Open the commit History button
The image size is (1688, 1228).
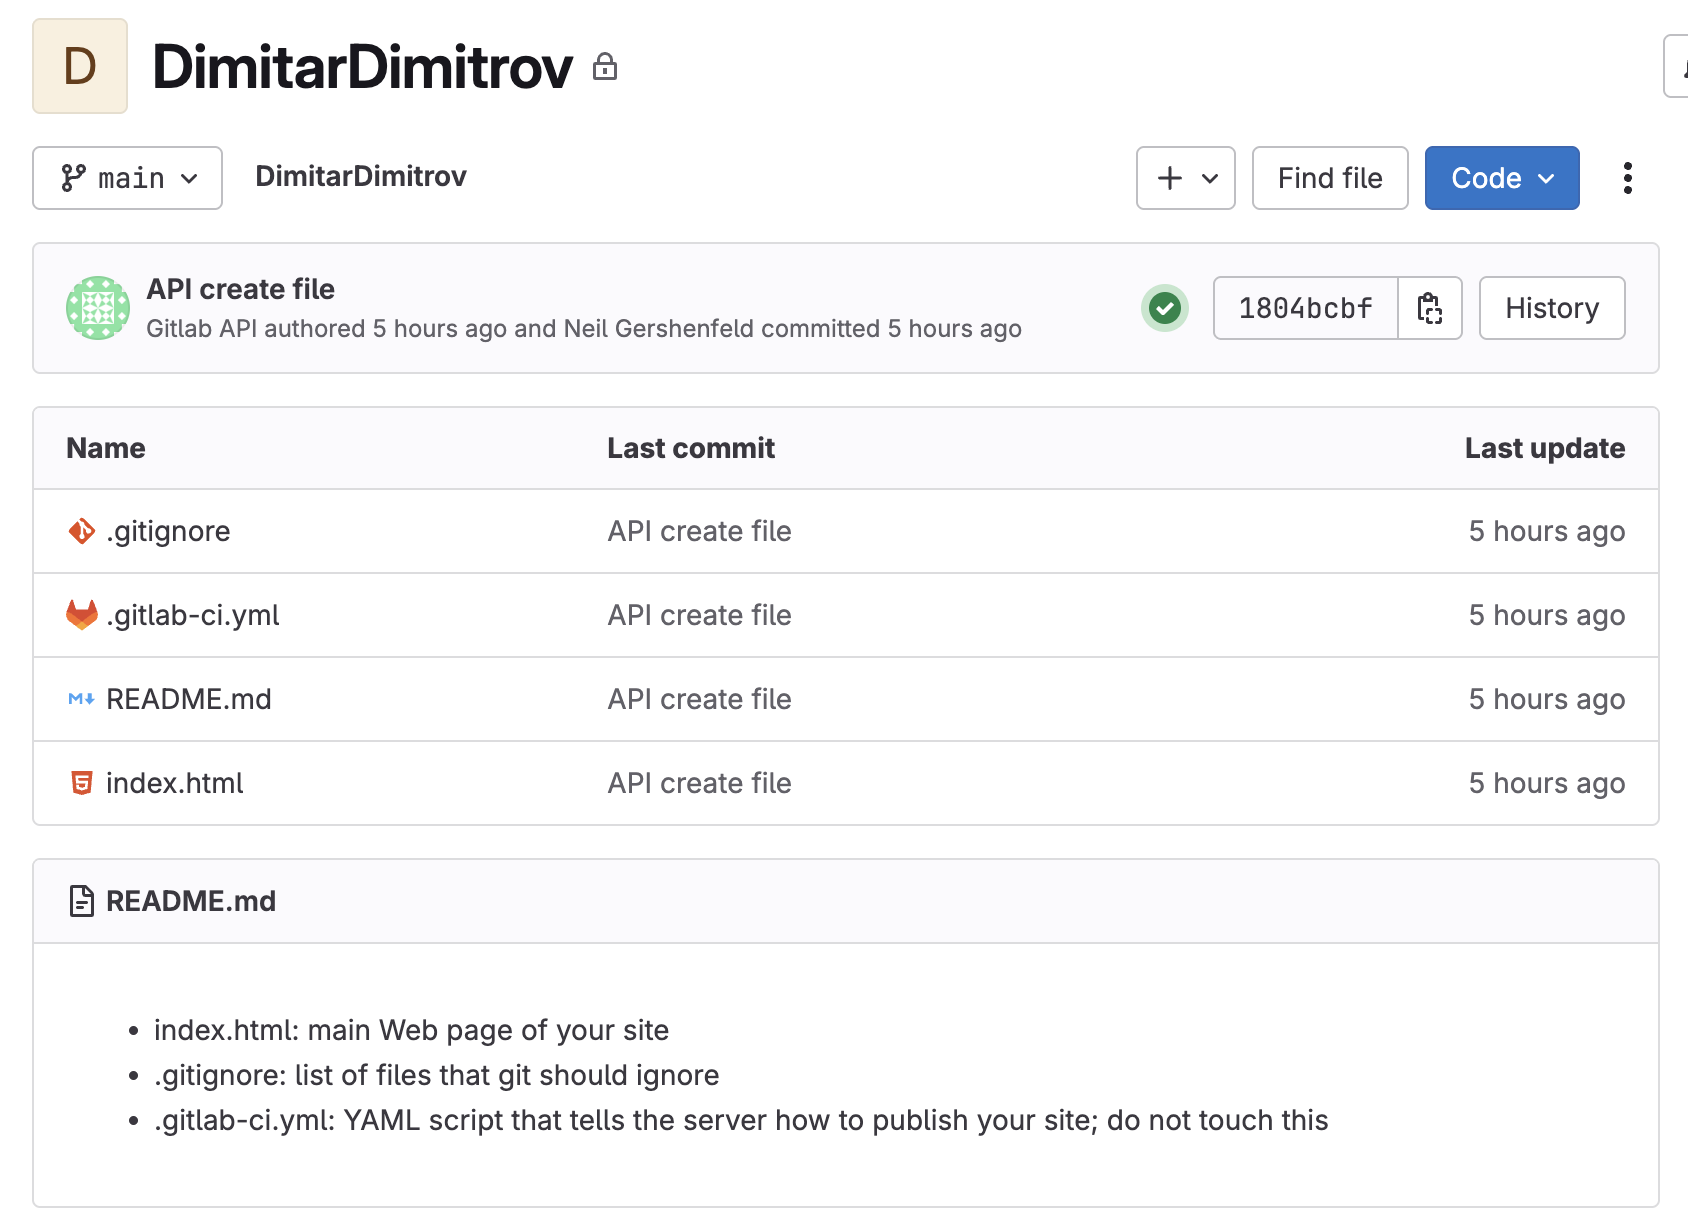point(1551,308)
